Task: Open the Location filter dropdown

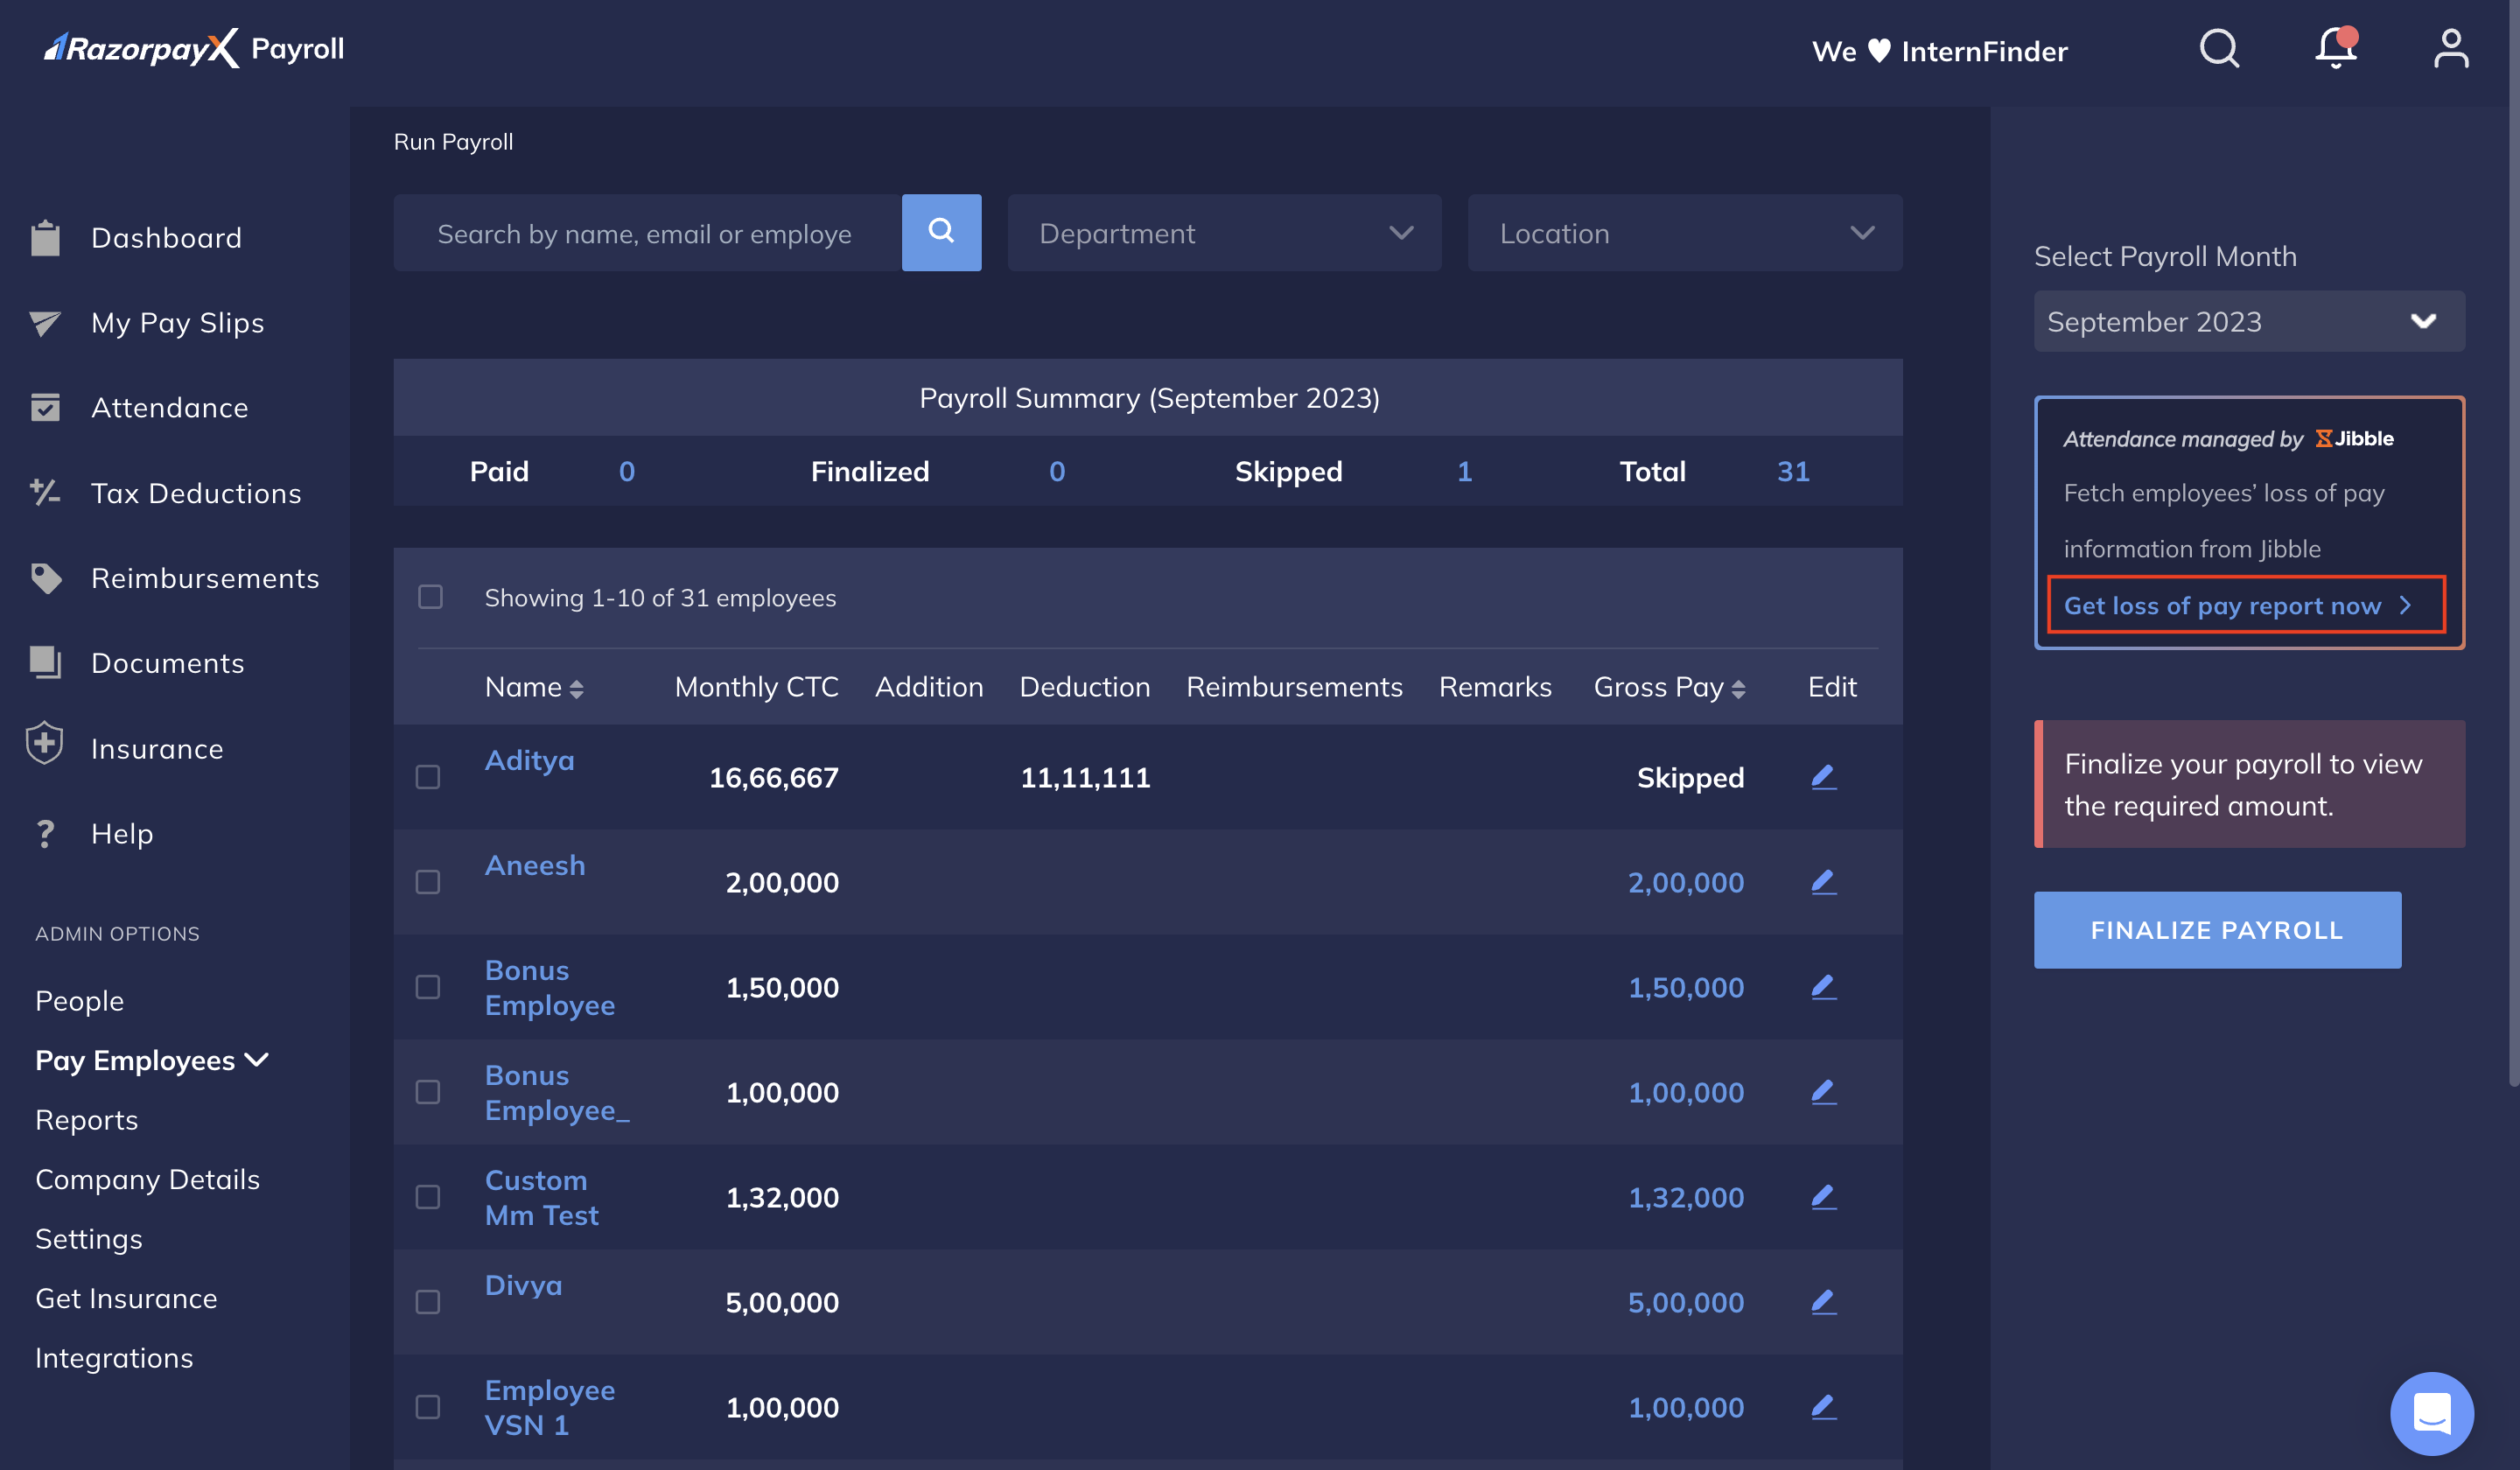Action: tap(1685, 233)
